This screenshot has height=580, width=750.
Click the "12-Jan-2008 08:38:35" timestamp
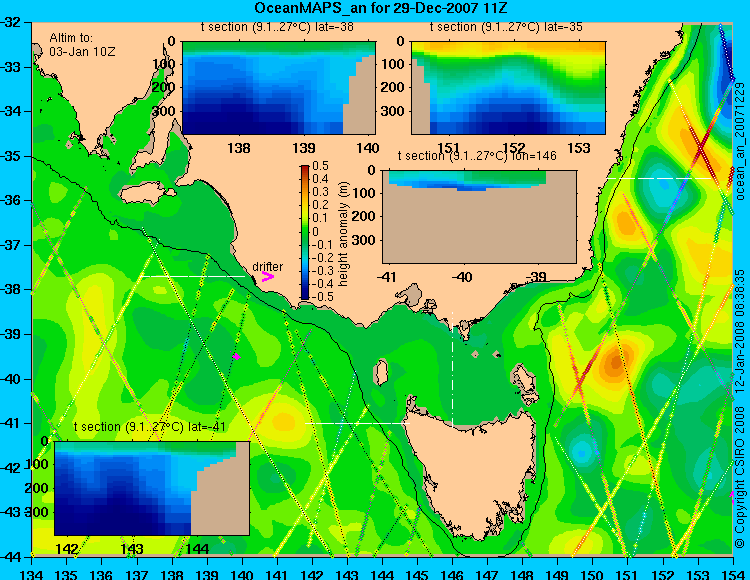pyautogui.click(x=740, y=331)
